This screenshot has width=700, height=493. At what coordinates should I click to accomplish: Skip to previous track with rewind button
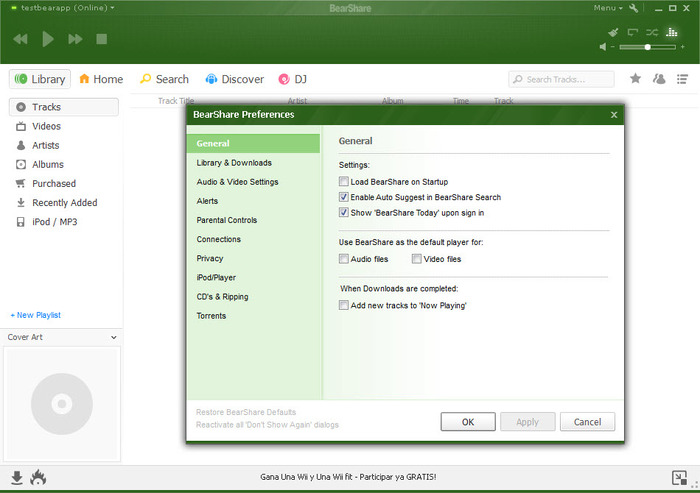[21, 39]
